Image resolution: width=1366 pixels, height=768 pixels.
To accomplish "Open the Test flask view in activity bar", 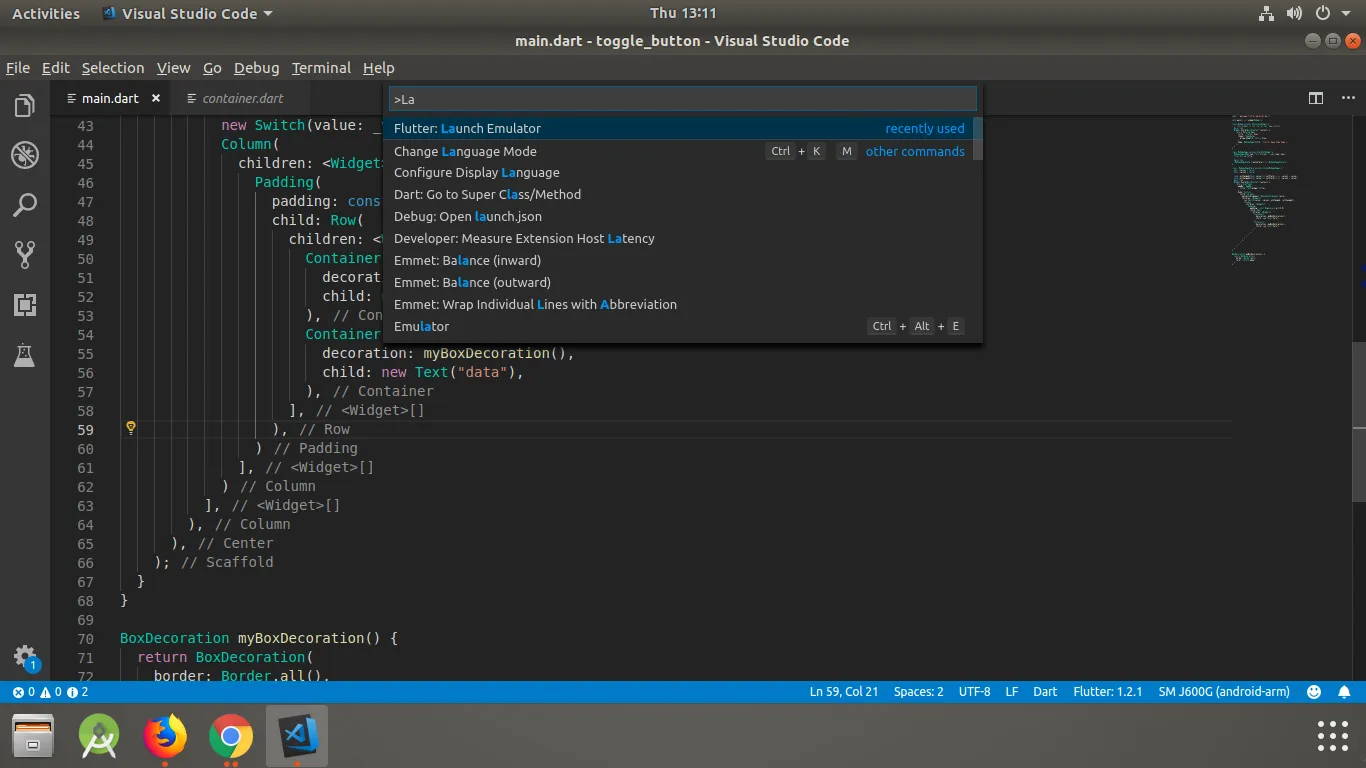I will click(x=25, y=354).
